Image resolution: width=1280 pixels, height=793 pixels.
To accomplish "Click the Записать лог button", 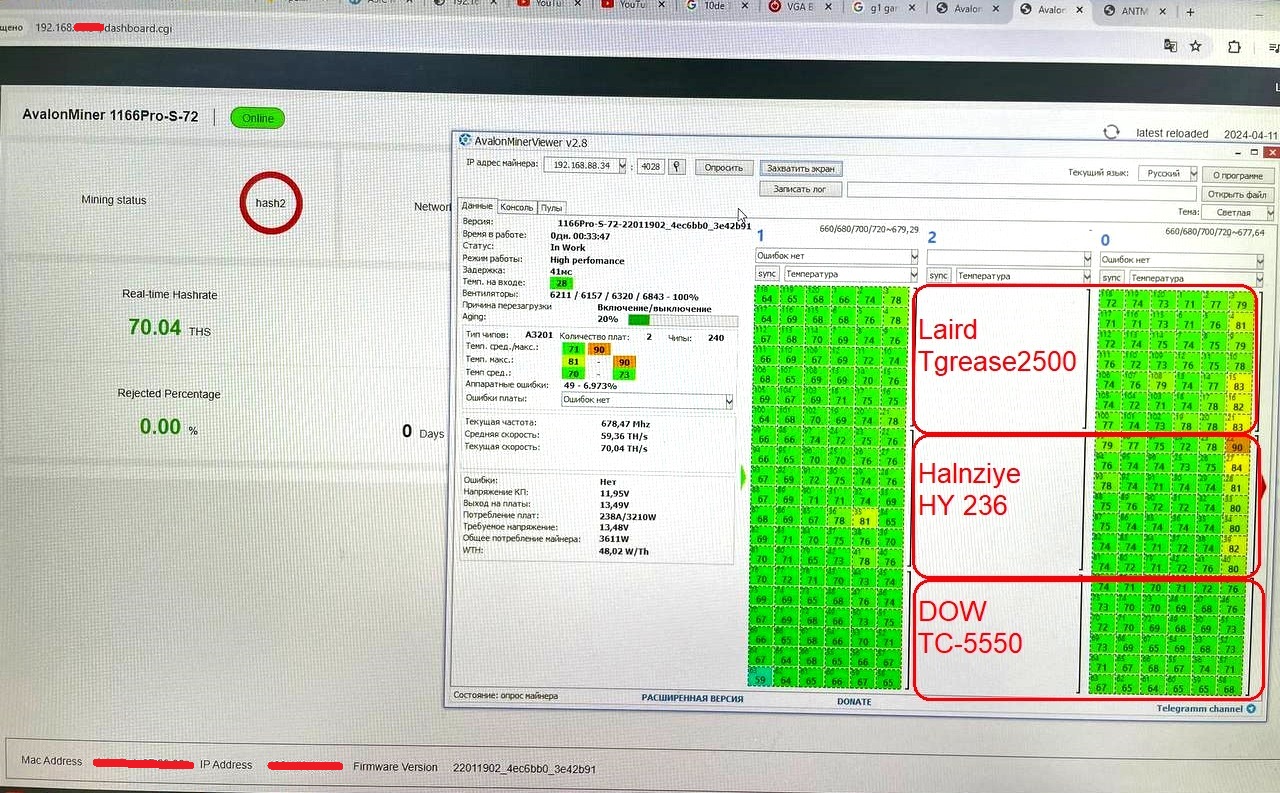I will coord(800,188).
